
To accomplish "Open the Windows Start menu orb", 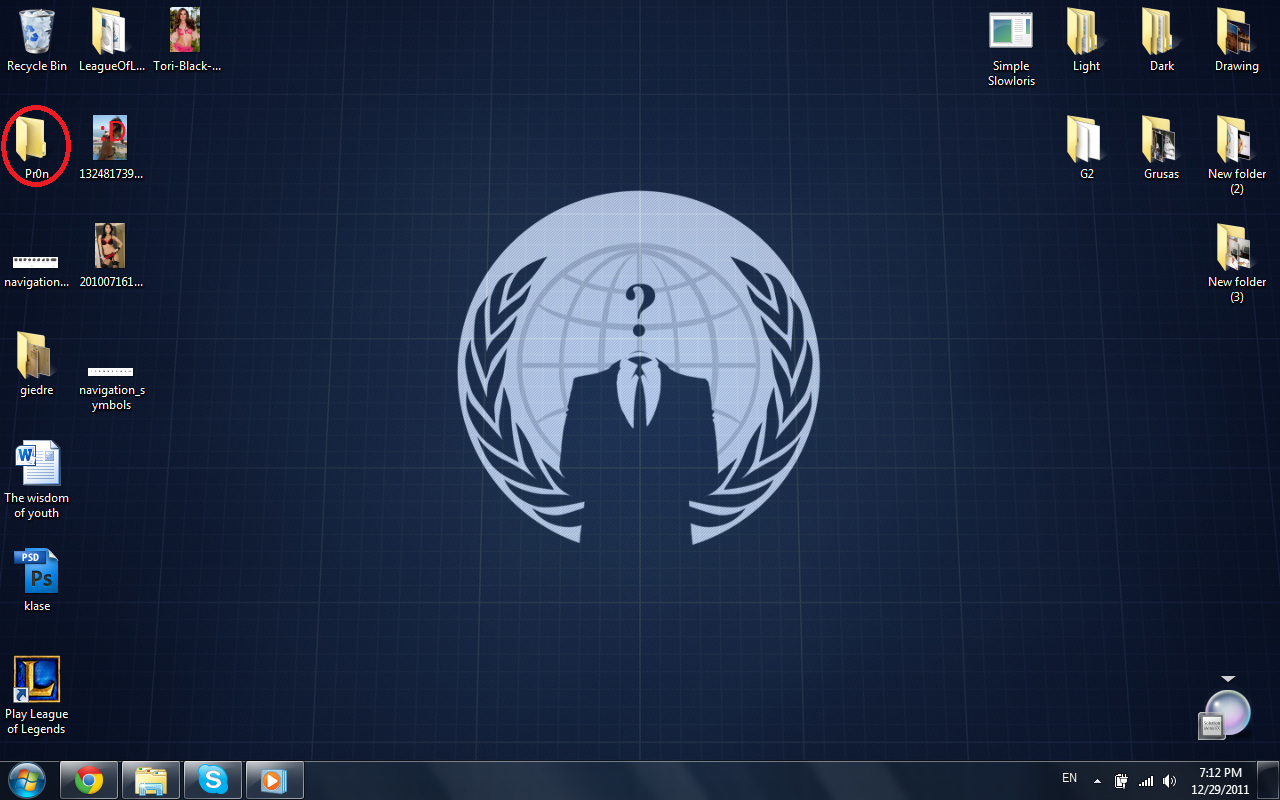I will [26, 779].
